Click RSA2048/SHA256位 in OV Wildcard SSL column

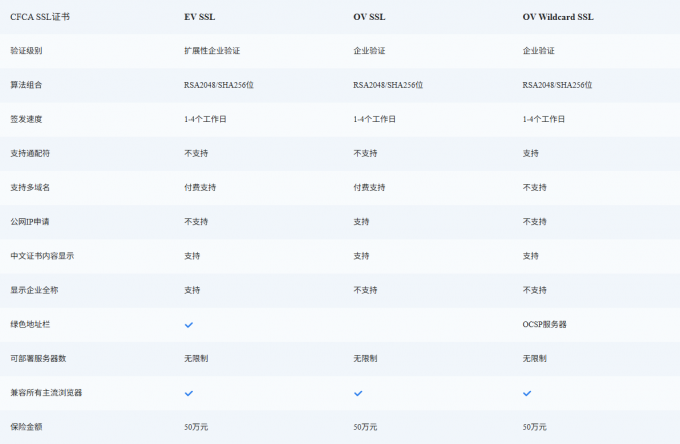pyautogui.click(x=557, y=85)
